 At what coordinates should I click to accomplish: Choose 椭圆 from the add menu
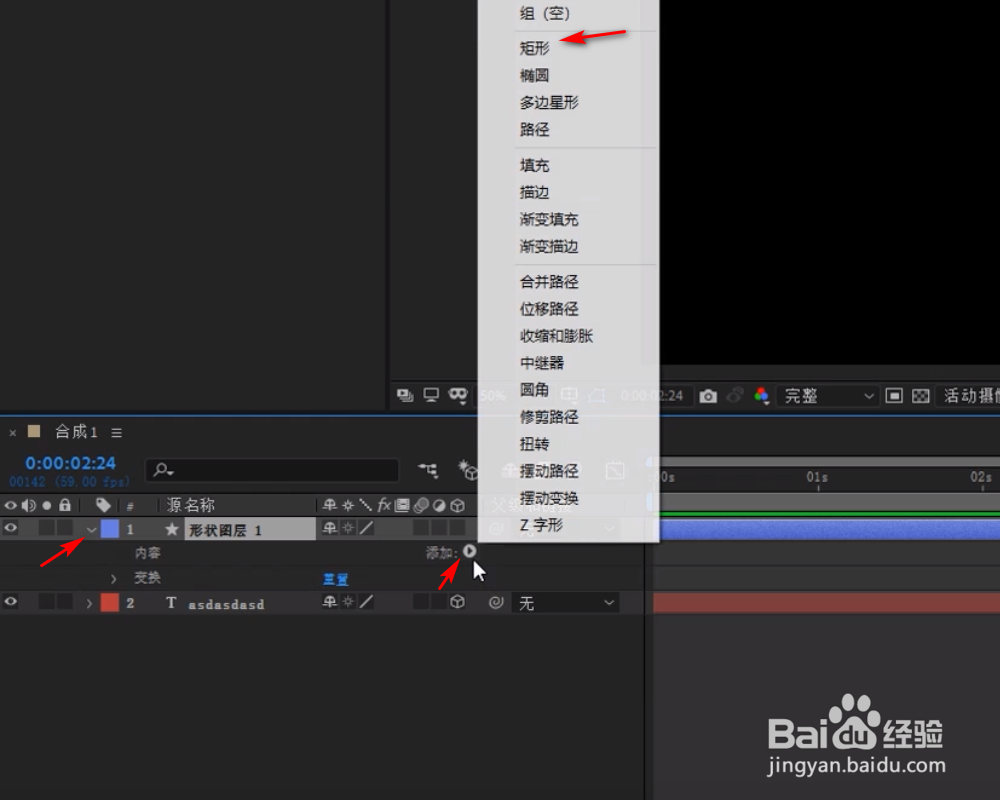534,75
